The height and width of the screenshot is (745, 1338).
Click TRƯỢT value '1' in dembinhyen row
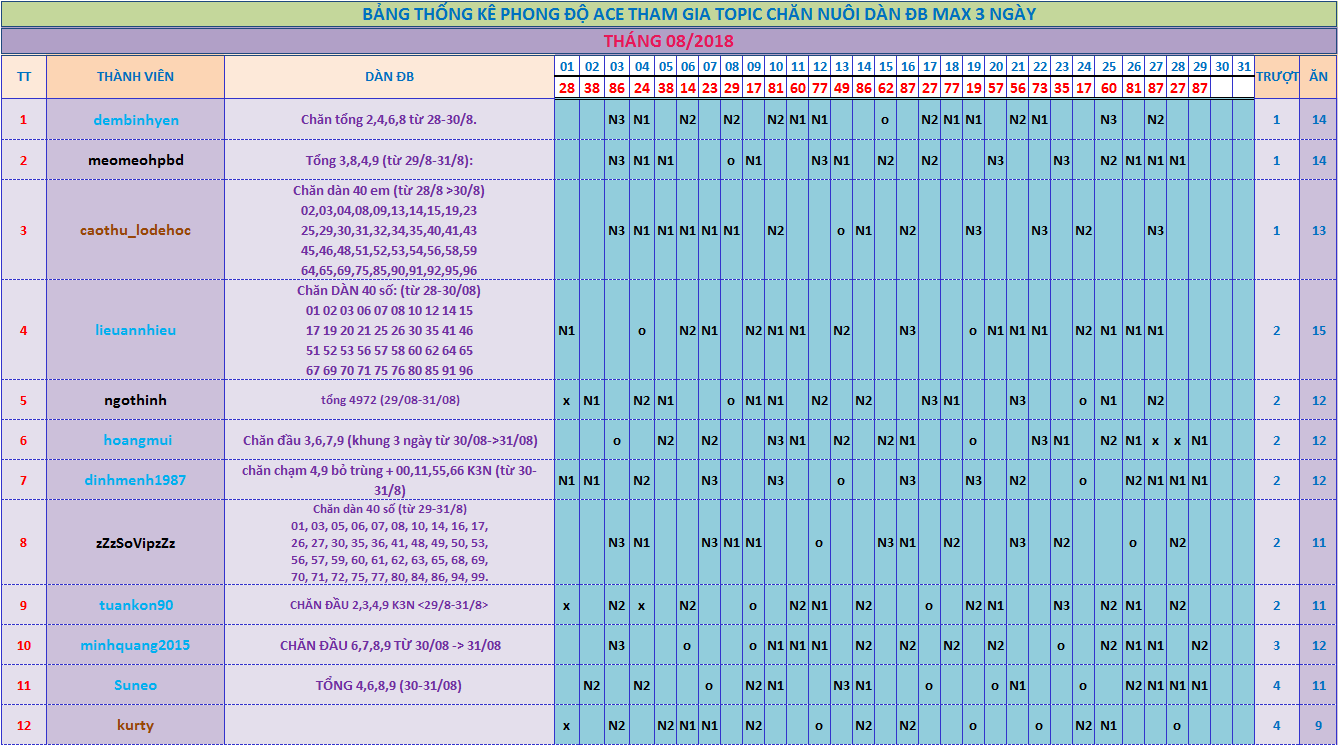1277,120
